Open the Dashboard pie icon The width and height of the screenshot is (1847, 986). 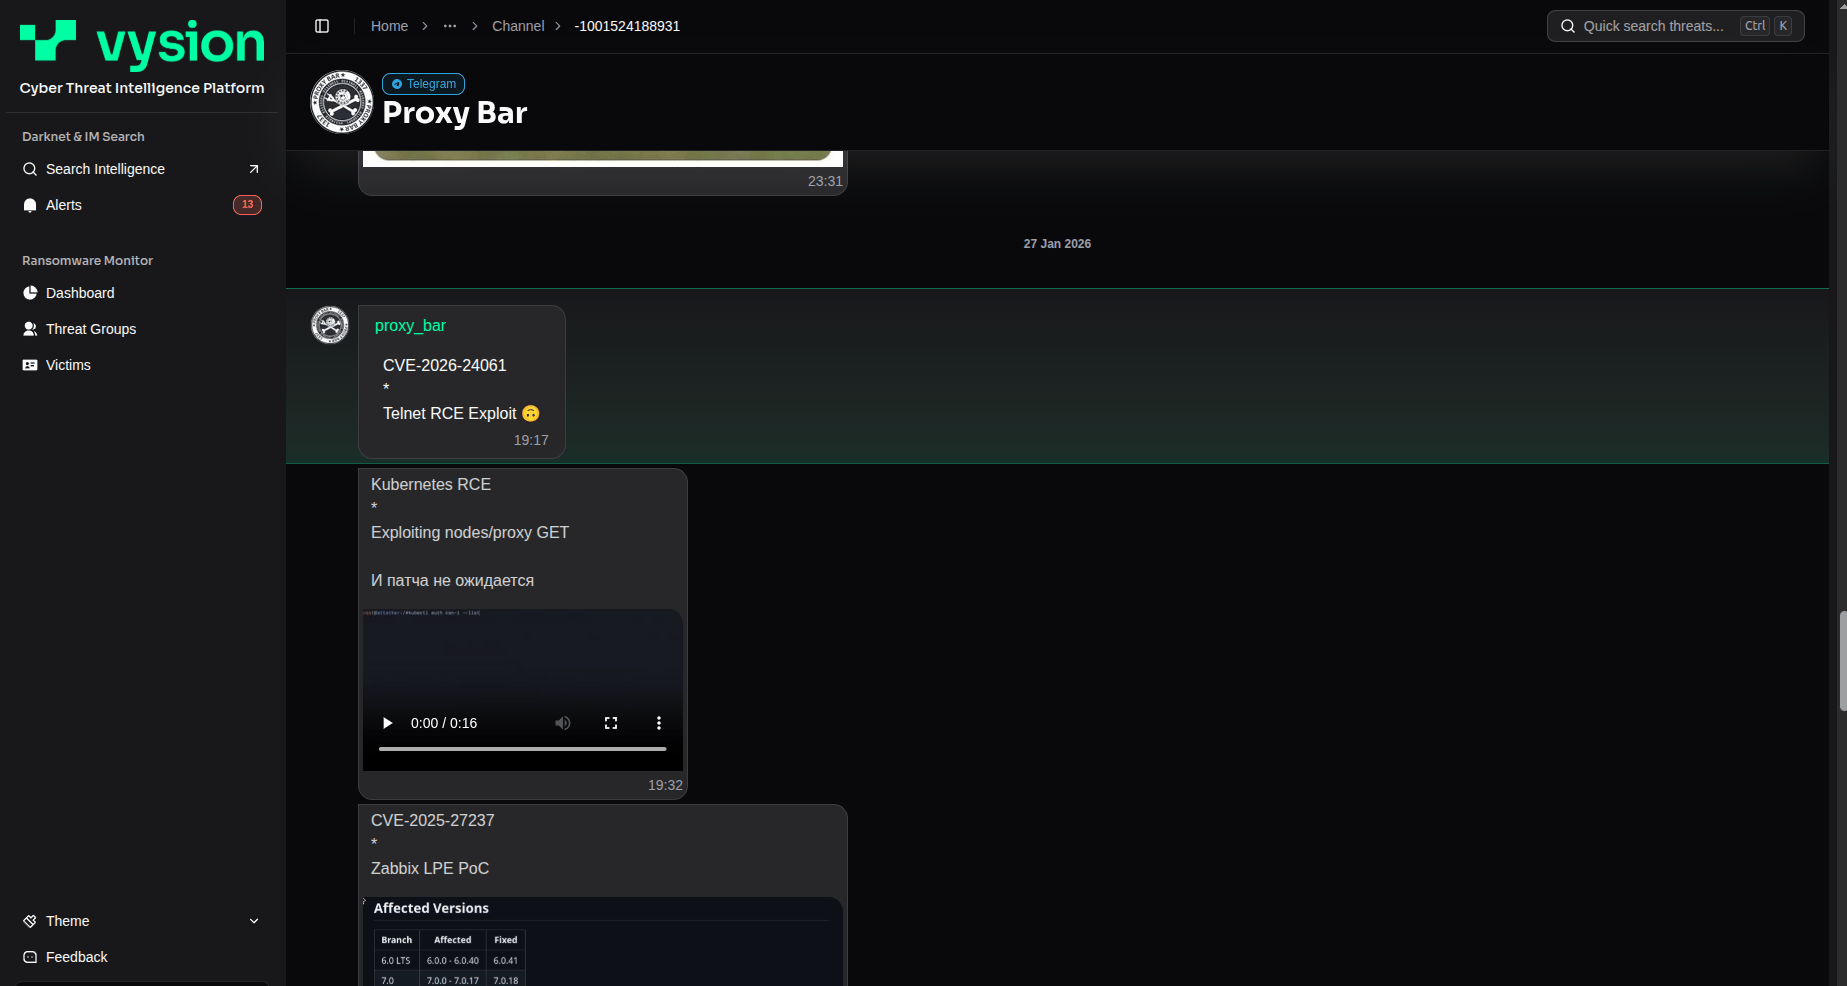30,293
